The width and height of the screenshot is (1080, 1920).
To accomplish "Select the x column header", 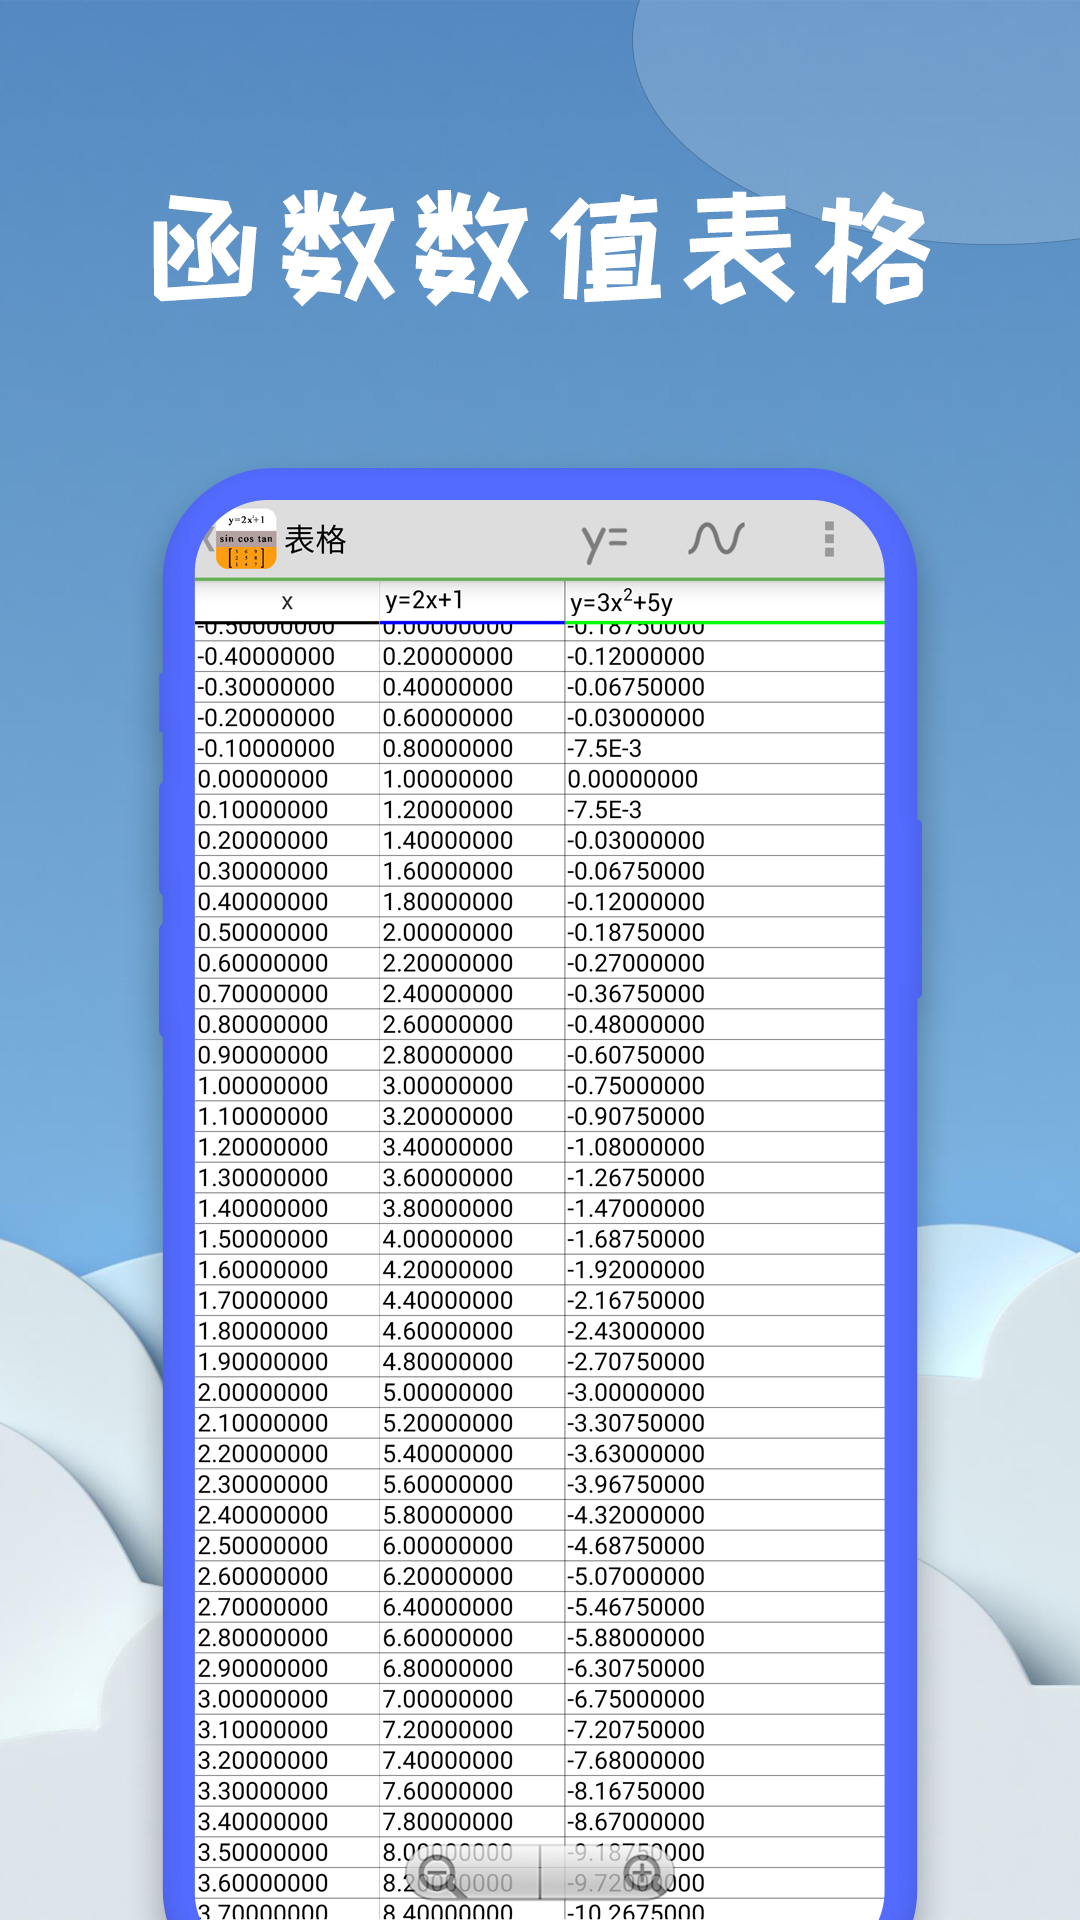I will [287, 602].
